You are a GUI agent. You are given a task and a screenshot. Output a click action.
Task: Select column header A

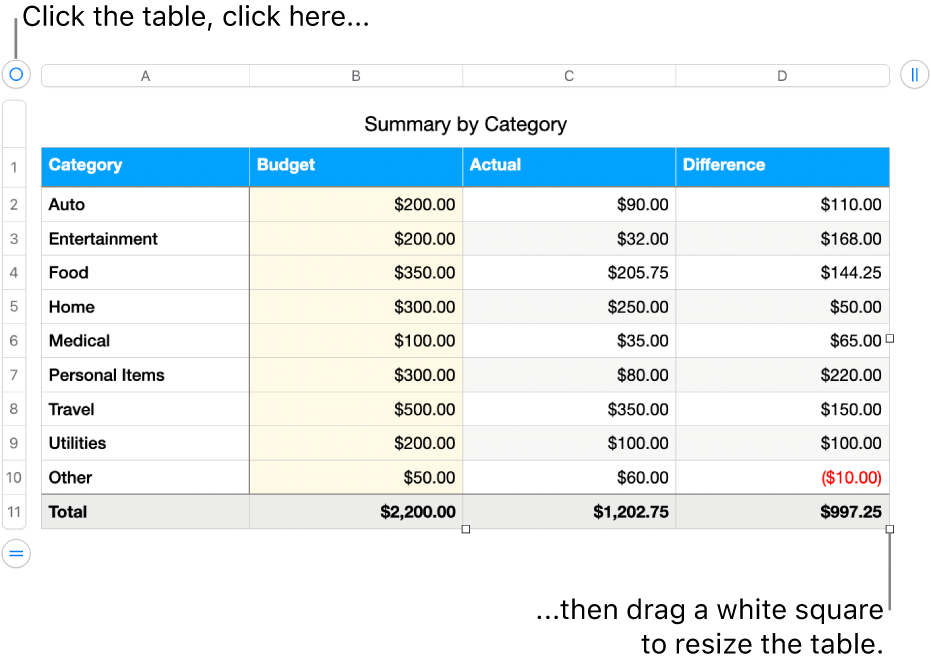point(145,75)
